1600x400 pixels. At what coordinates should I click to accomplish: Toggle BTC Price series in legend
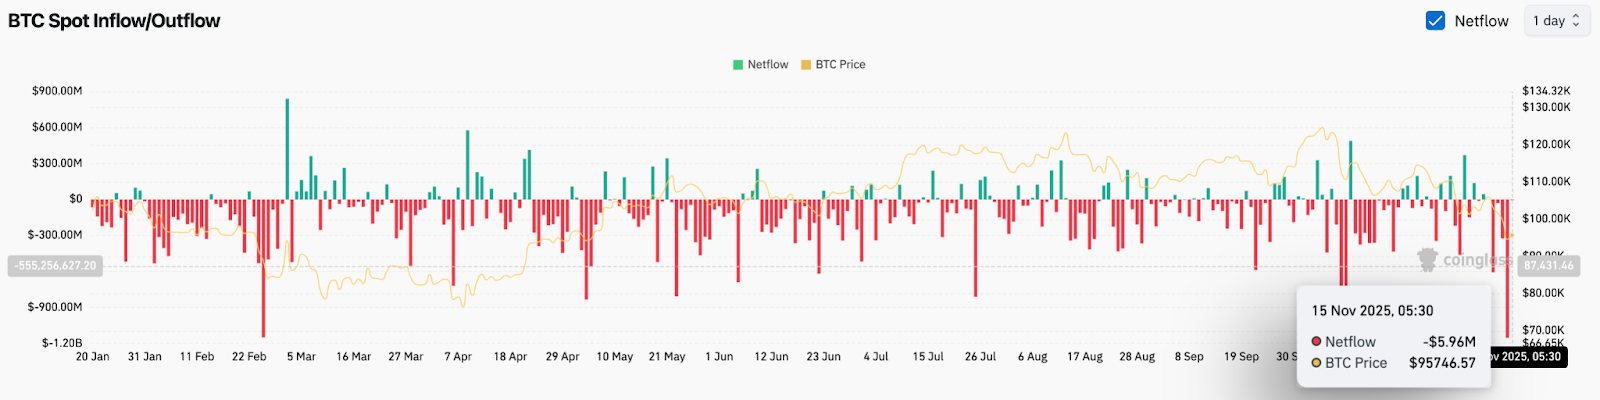tap(840, 65)
